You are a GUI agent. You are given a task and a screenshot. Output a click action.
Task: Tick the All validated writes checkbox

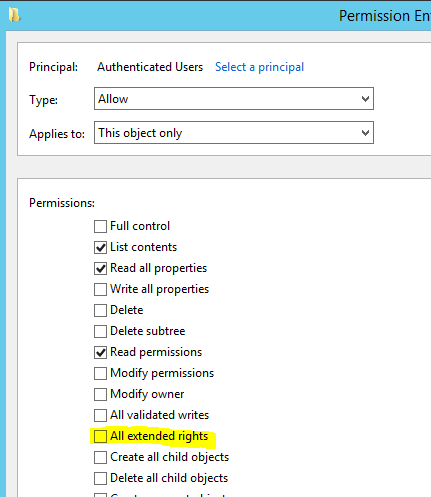(100, 415)
